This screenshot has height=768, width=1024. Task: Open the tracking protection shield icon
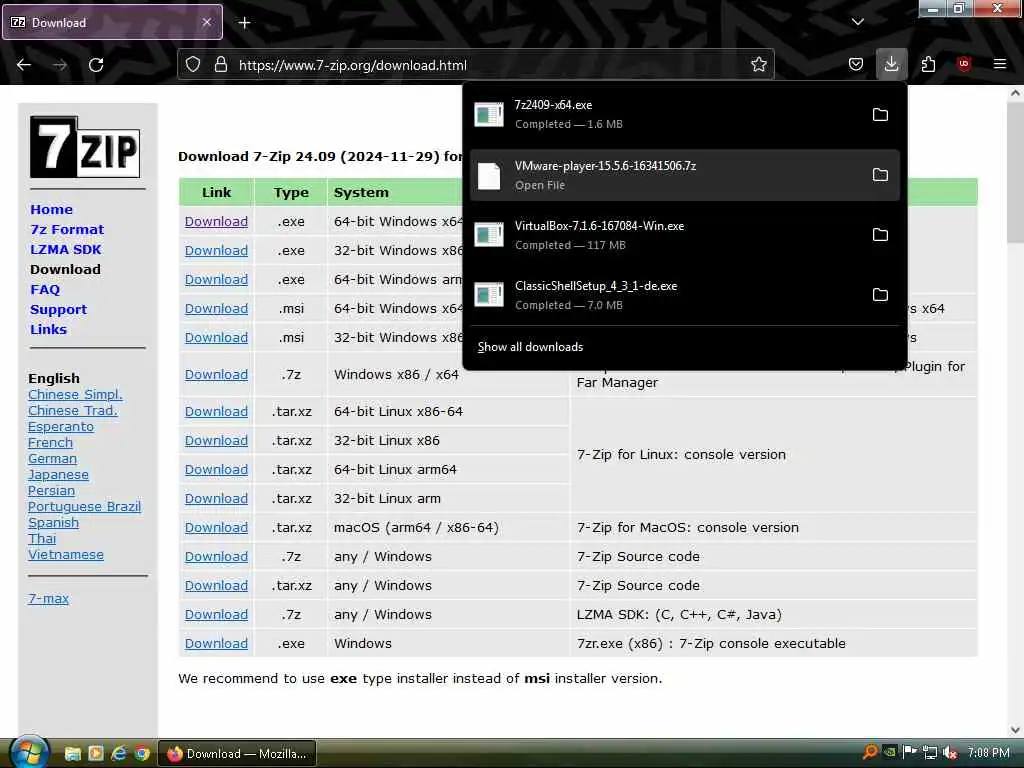click(193, 65)
